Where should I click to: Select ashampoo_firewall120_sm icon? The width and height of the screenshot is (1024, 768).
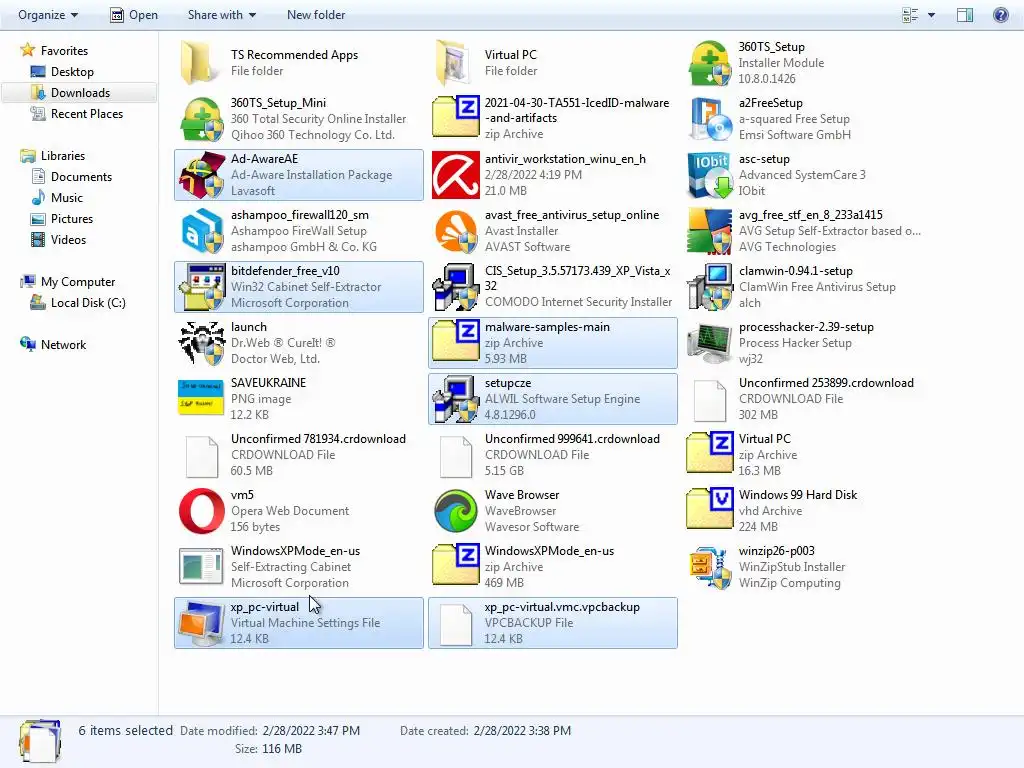(x=202, y=231)
